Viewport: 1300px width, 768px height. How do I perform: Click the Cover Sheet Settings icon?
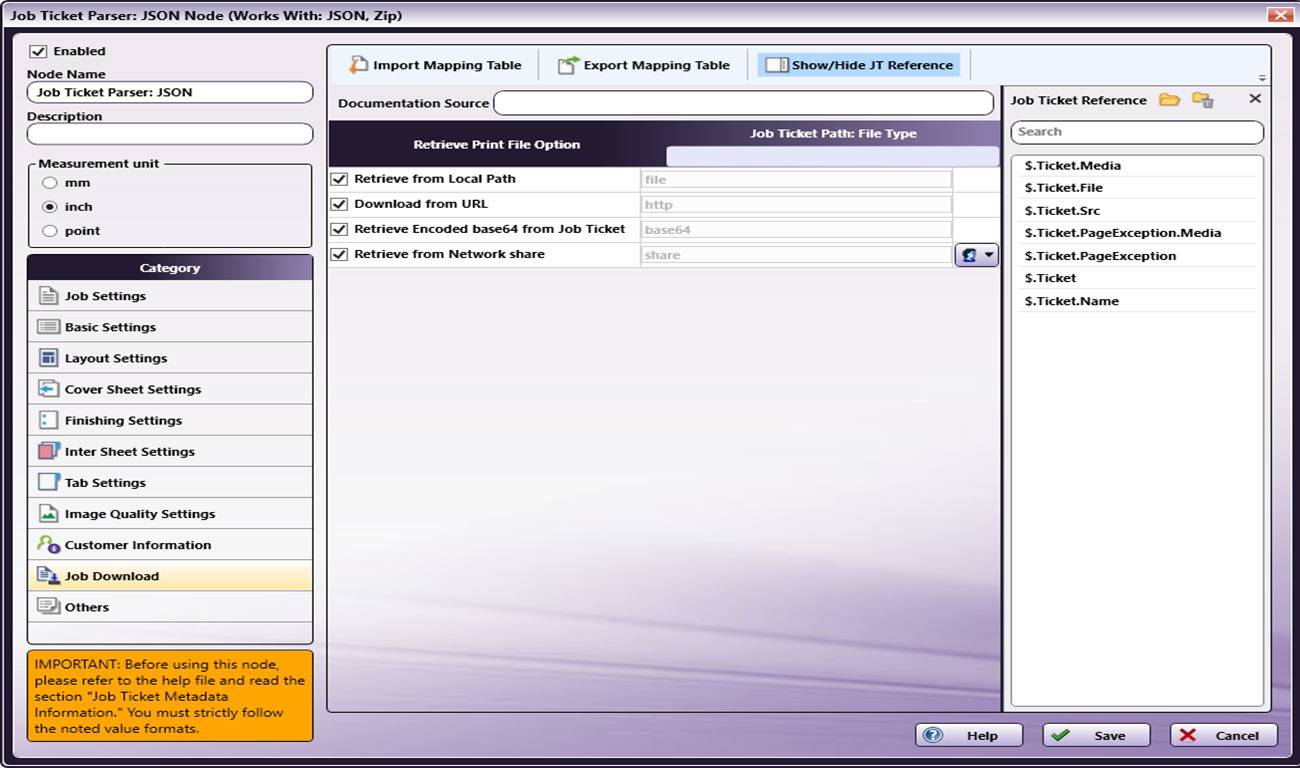click(x=48, y=389)
